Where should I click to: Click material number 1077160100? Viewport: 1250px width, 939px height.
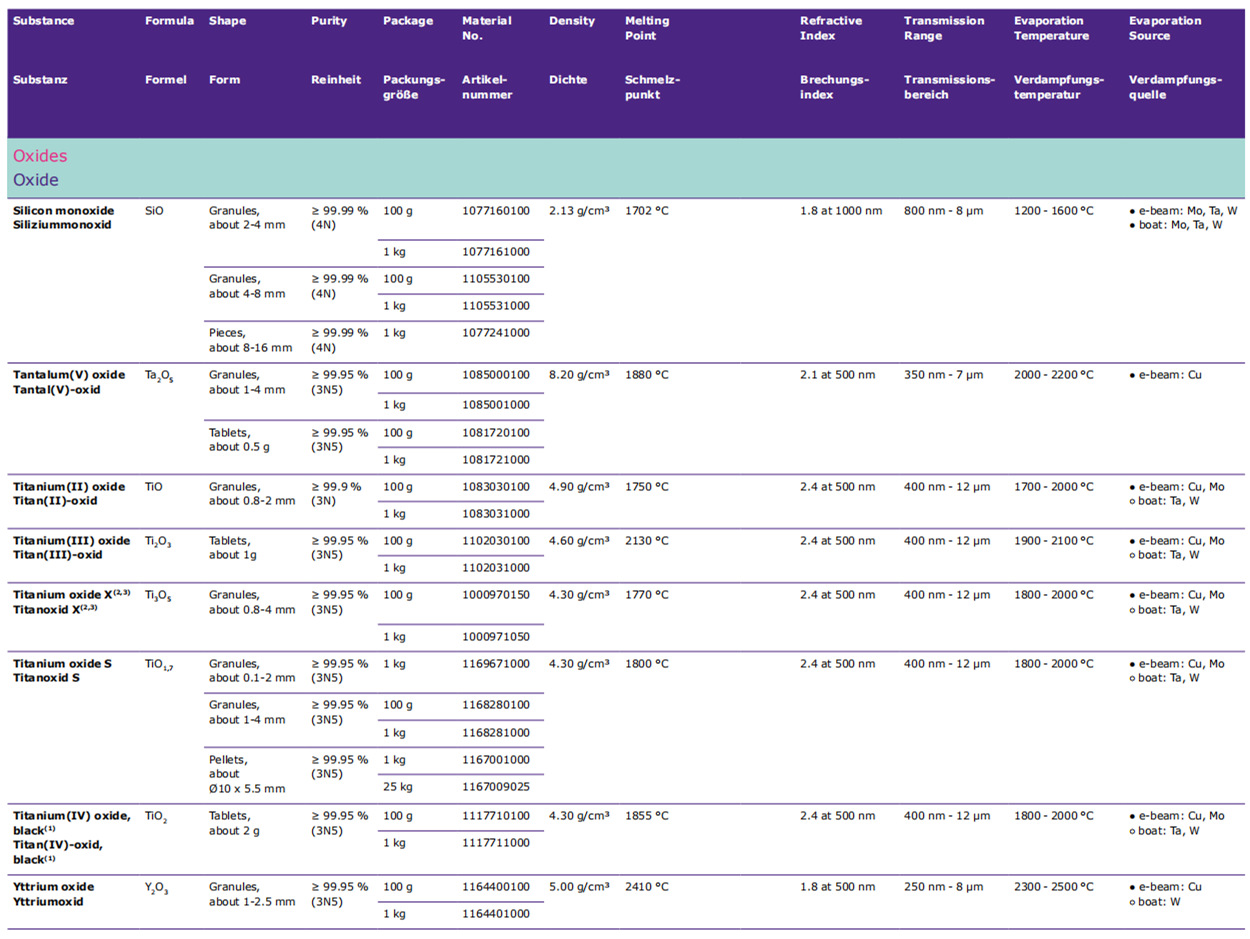point(496,211)
